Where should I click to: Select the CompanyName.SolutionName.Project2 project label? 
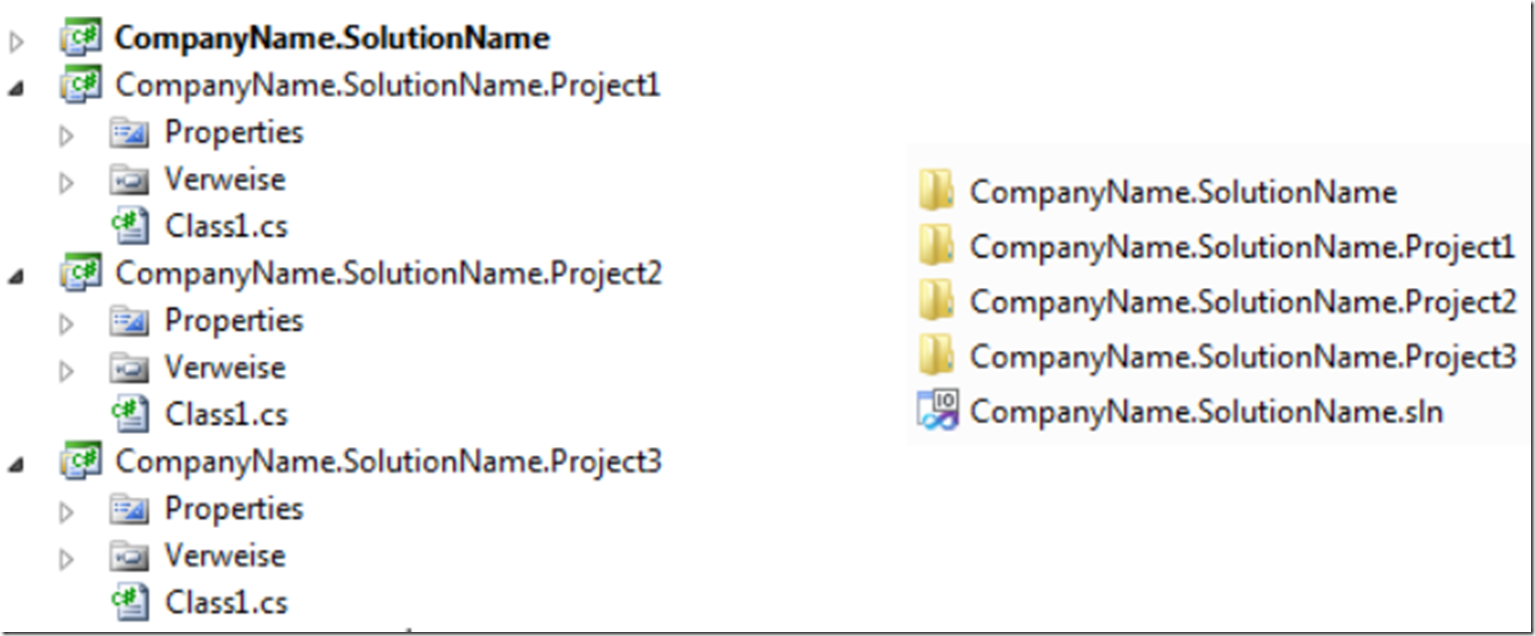tap(388, 273)
